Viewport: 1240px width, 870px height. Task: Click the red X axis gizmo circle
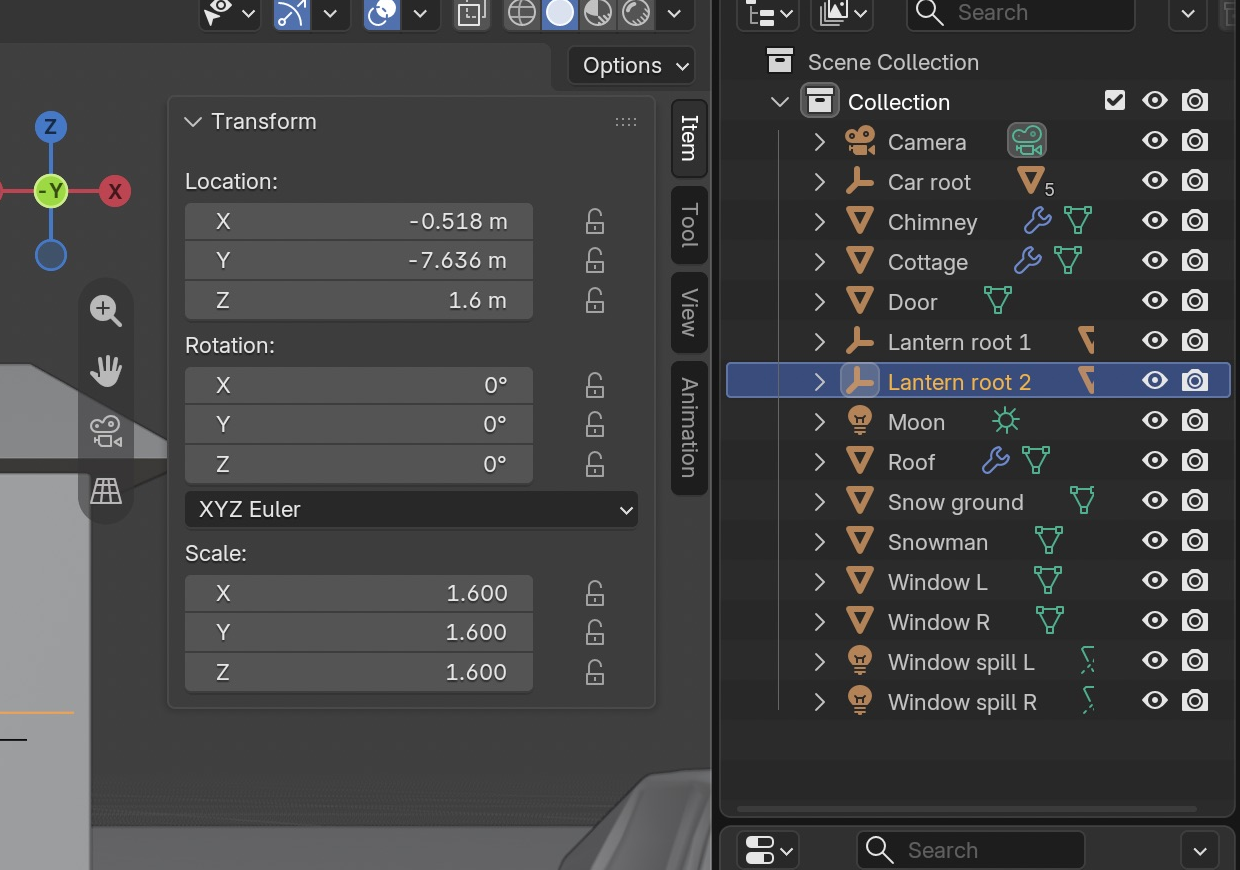(x=115, y=191)
